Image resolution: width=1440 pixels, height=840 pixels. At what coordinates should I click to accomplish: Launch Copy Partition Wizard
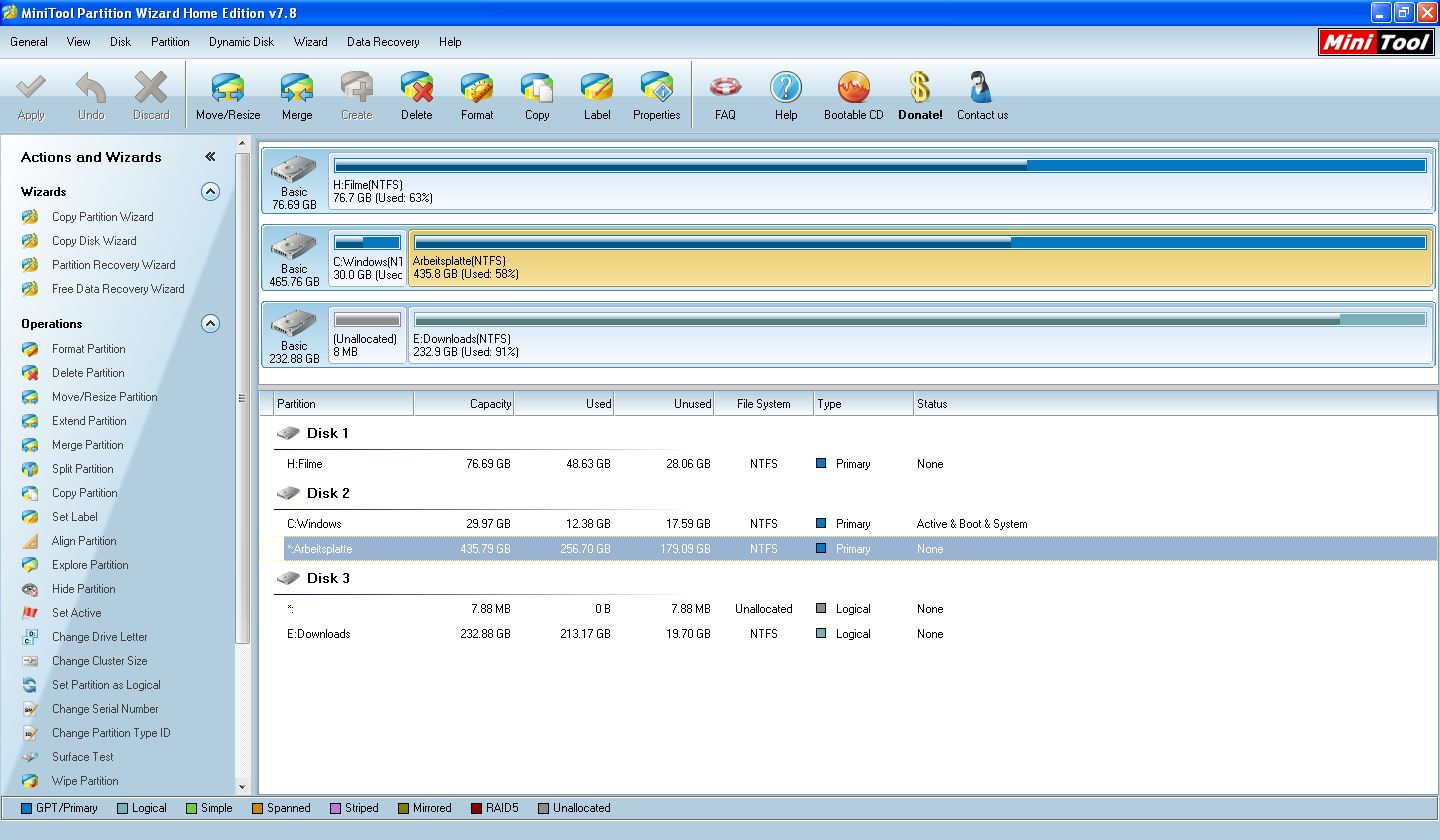tap(102, 217)
